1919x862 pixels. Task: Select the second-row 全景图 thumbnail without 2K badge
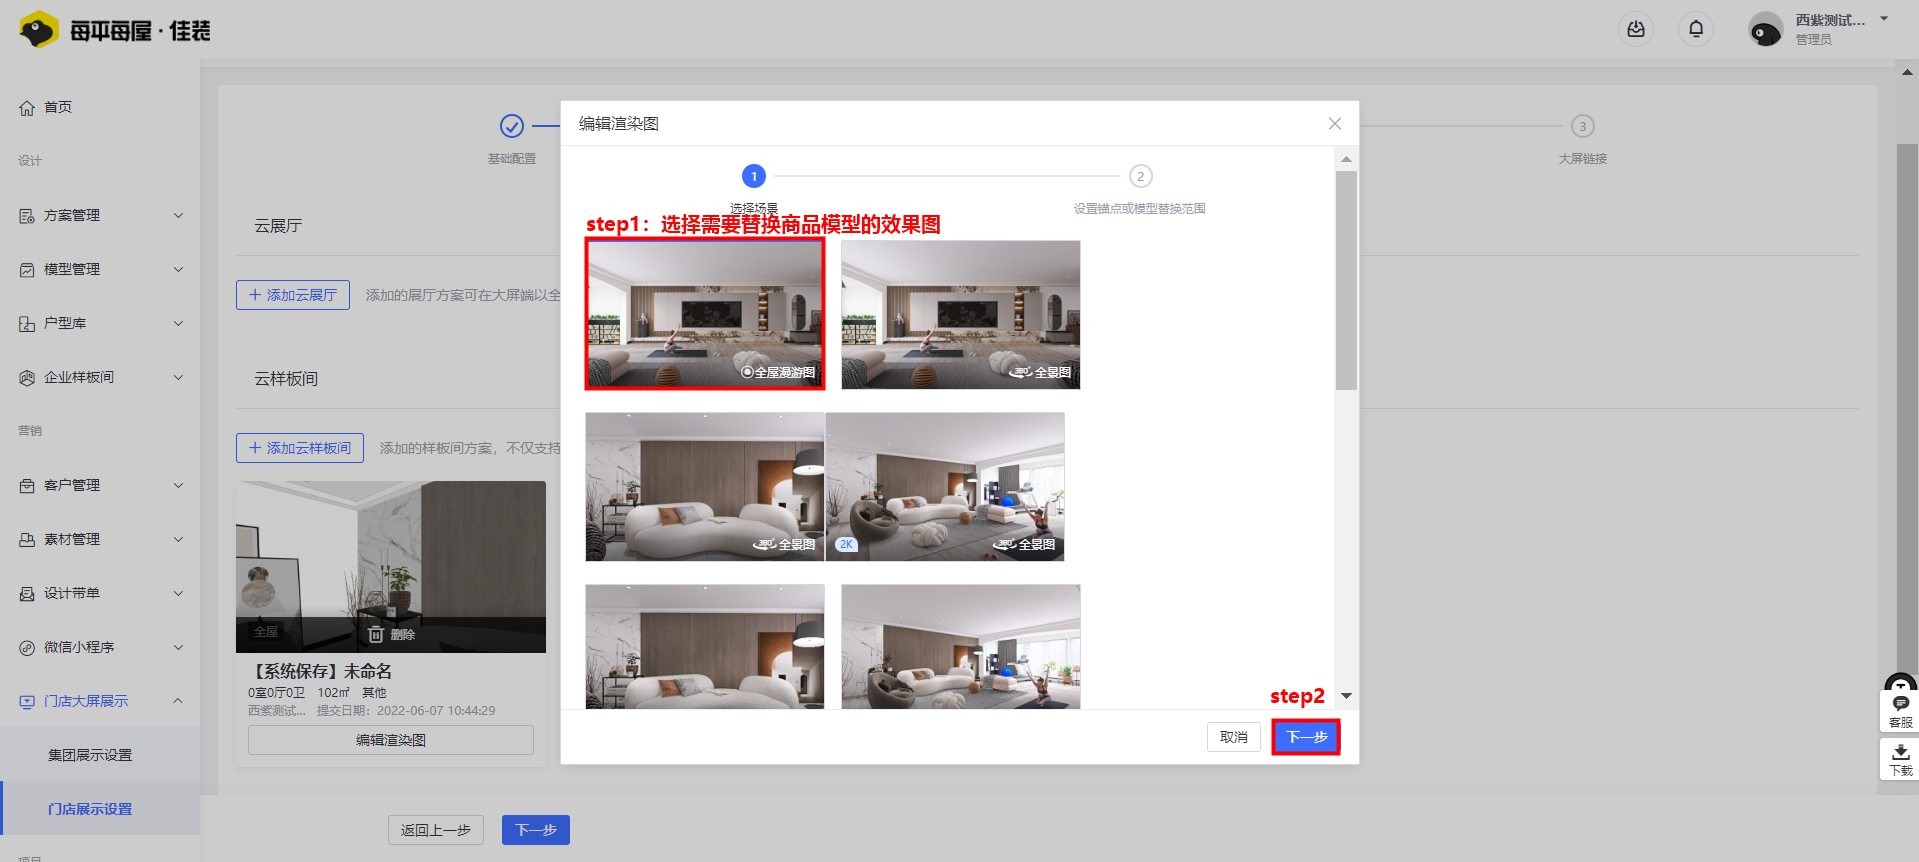tap(705, 487)
